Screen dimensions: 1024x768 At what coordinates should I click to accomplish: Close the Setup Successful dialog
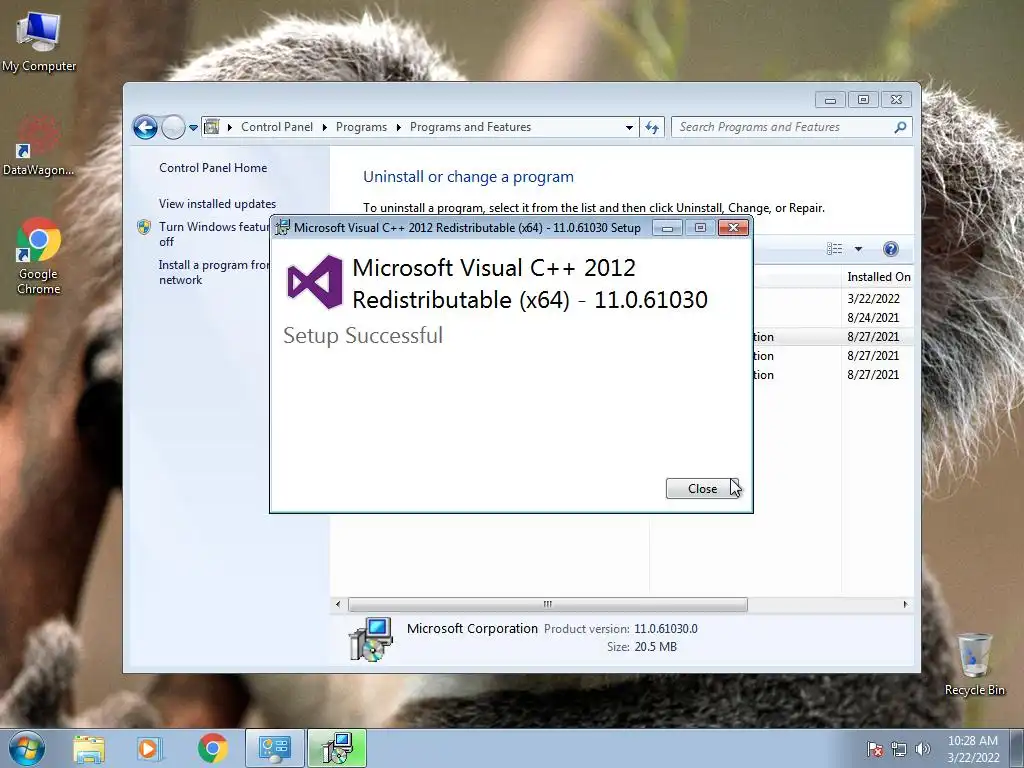(x=702, y=488)
